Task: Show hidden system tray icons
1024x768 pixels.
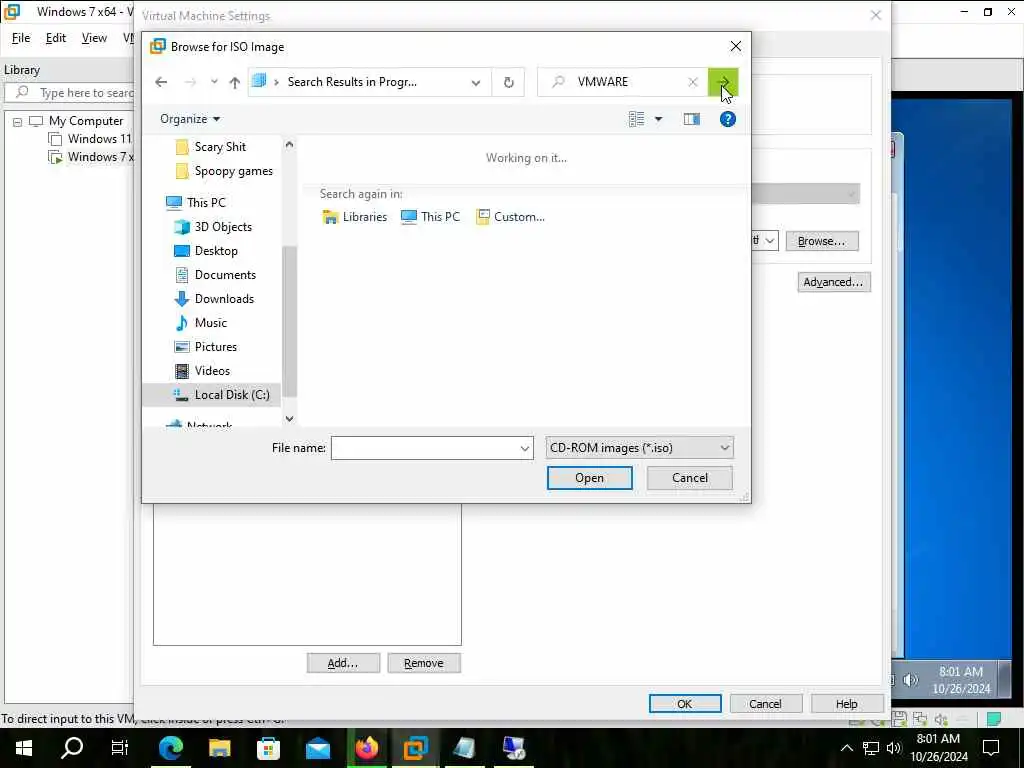Action: point(846,748)
